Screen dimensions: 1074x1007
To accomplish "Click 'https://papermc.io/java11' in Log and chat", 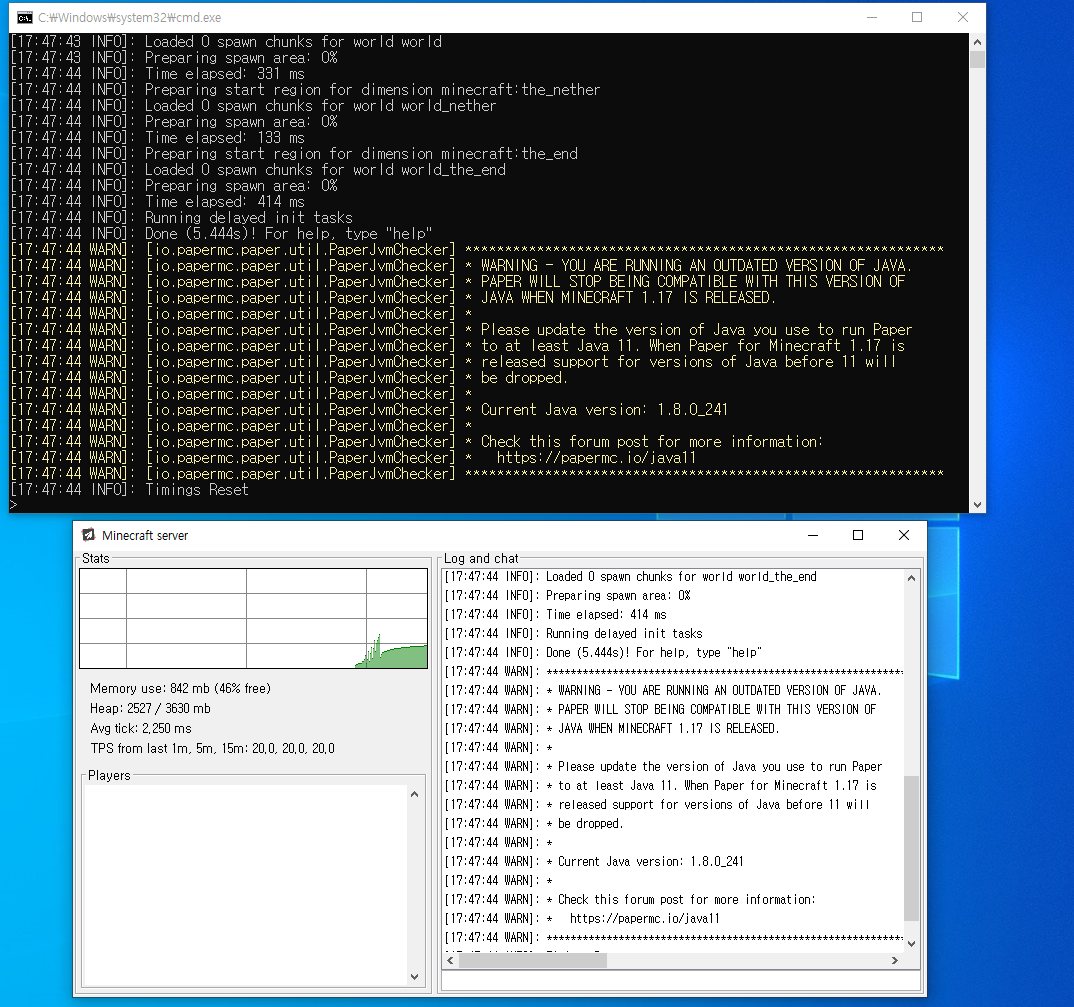I will [645, 919].
